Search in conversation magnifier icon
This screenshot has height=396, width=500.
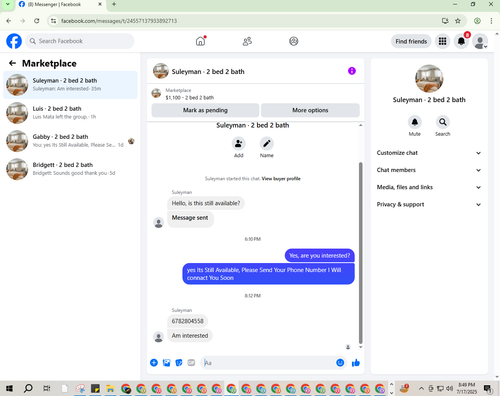[x=443, y=122]
